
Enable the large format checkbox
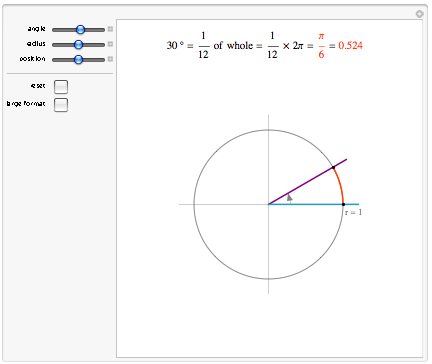click(x=61, y=105)
